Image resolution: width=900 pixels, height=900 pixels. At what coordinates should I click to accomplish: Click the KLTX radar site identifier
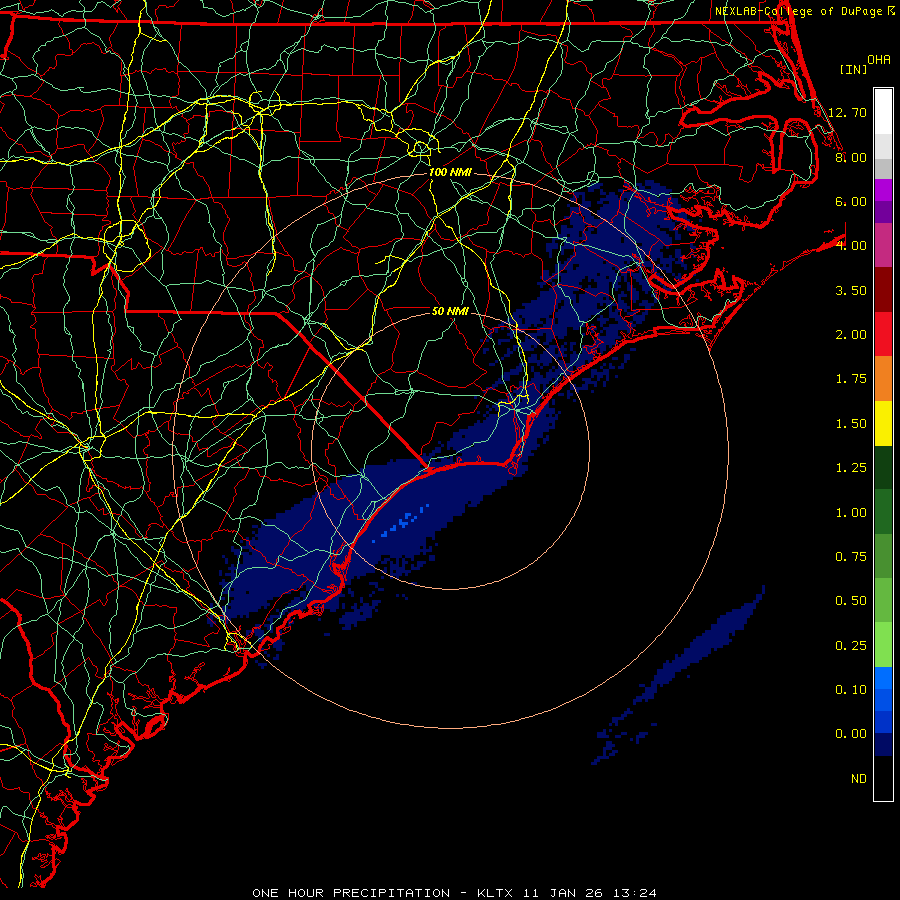click(x=495, y=893)
